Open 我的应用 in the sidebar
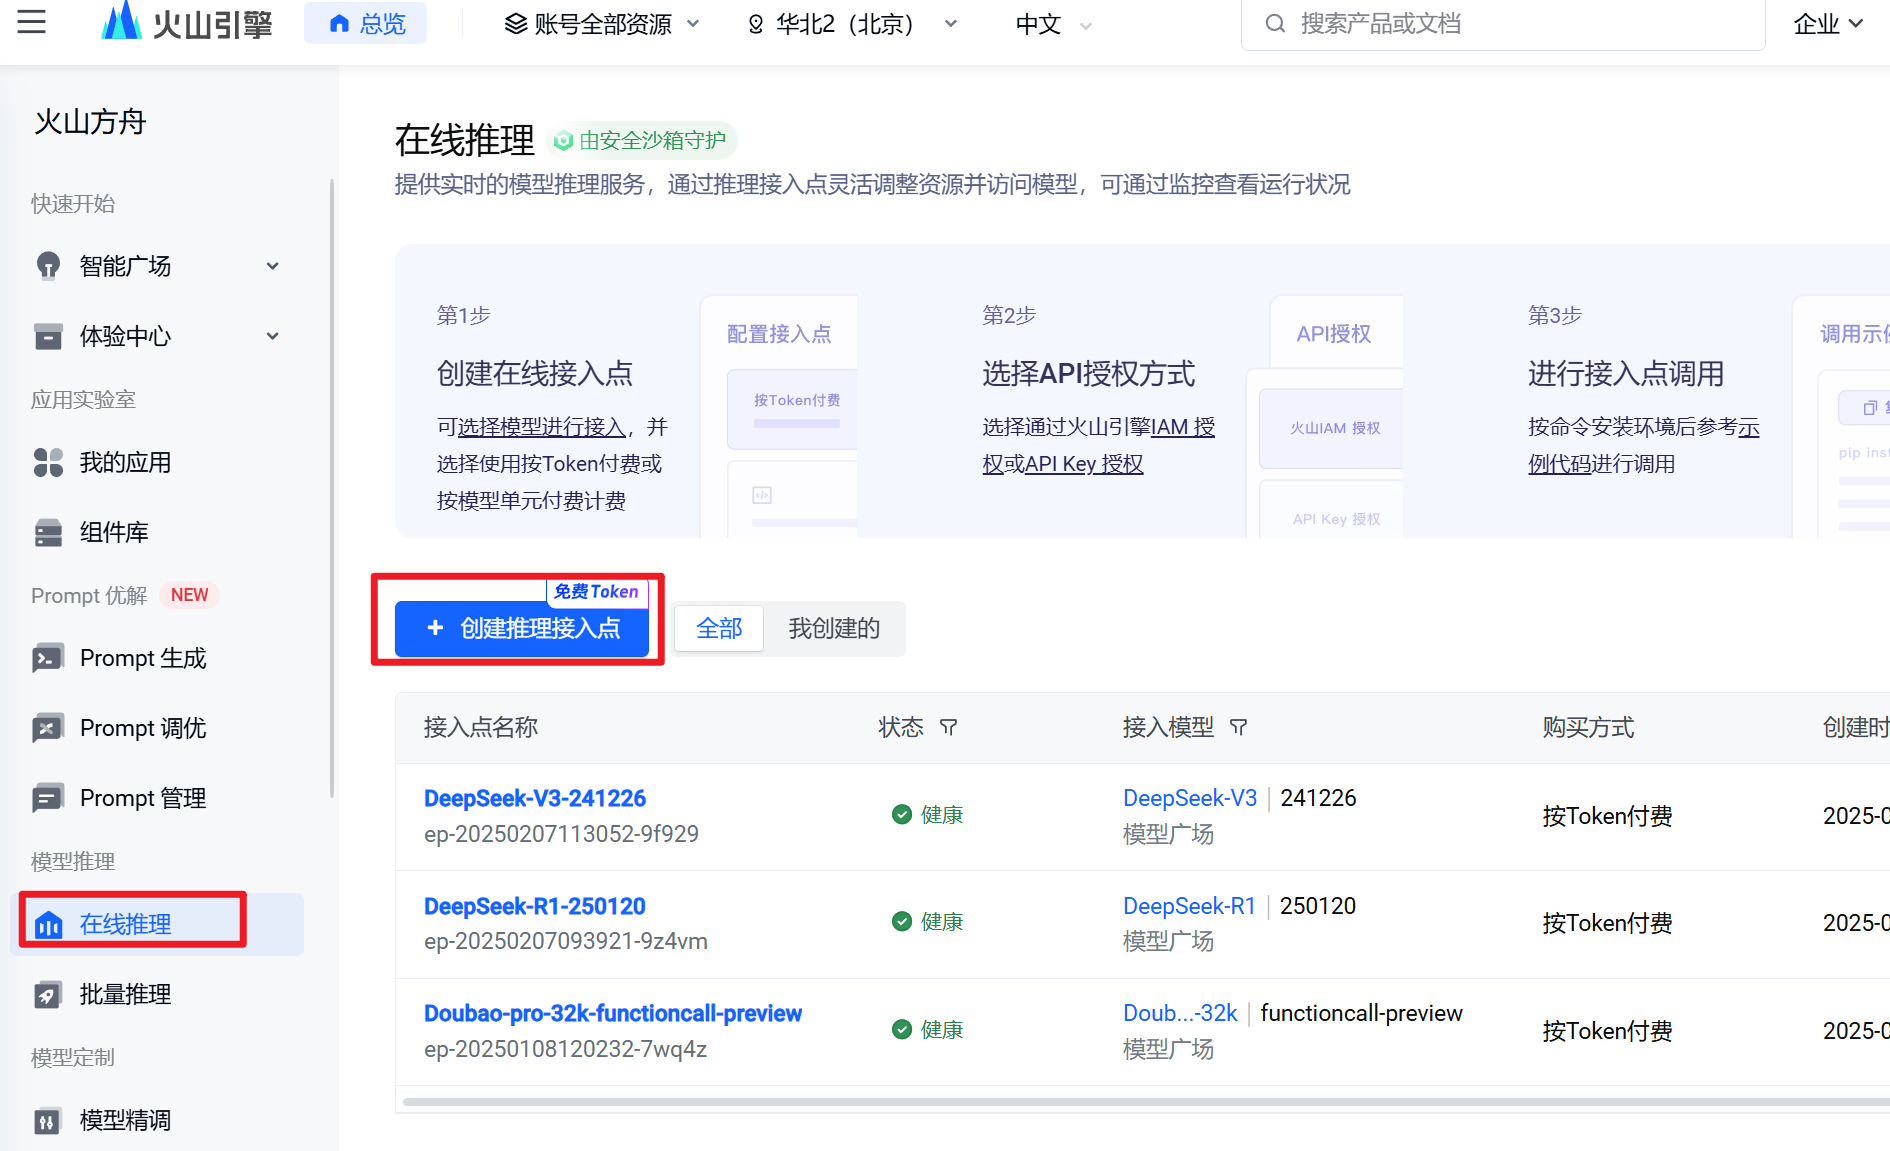Screen dimensions: 1890x1151 point(125,462)
